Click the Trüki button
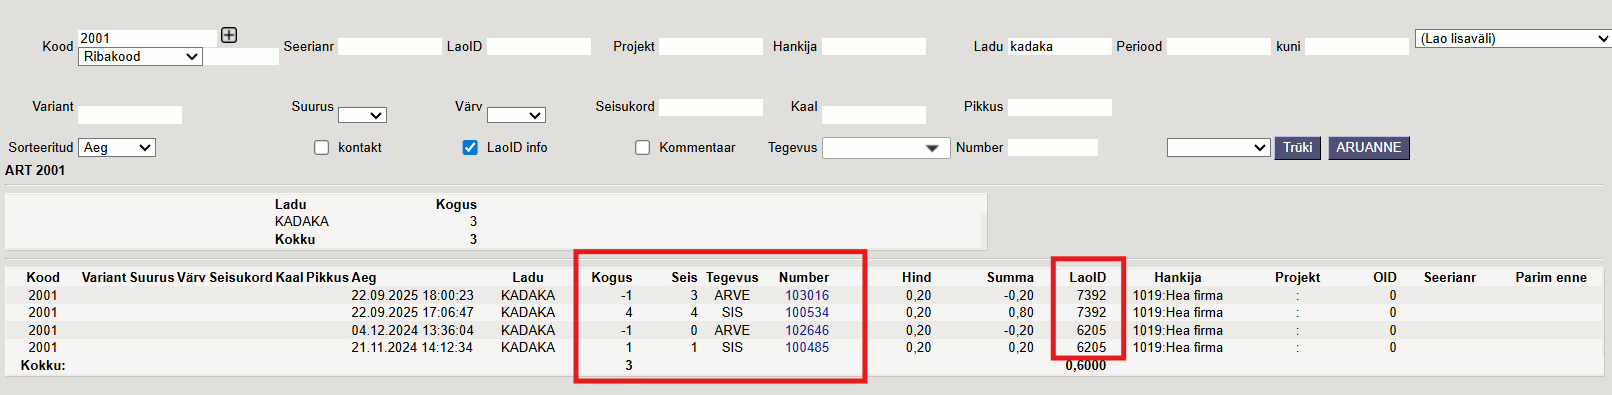1612x395 pixels. point(1298,148)
